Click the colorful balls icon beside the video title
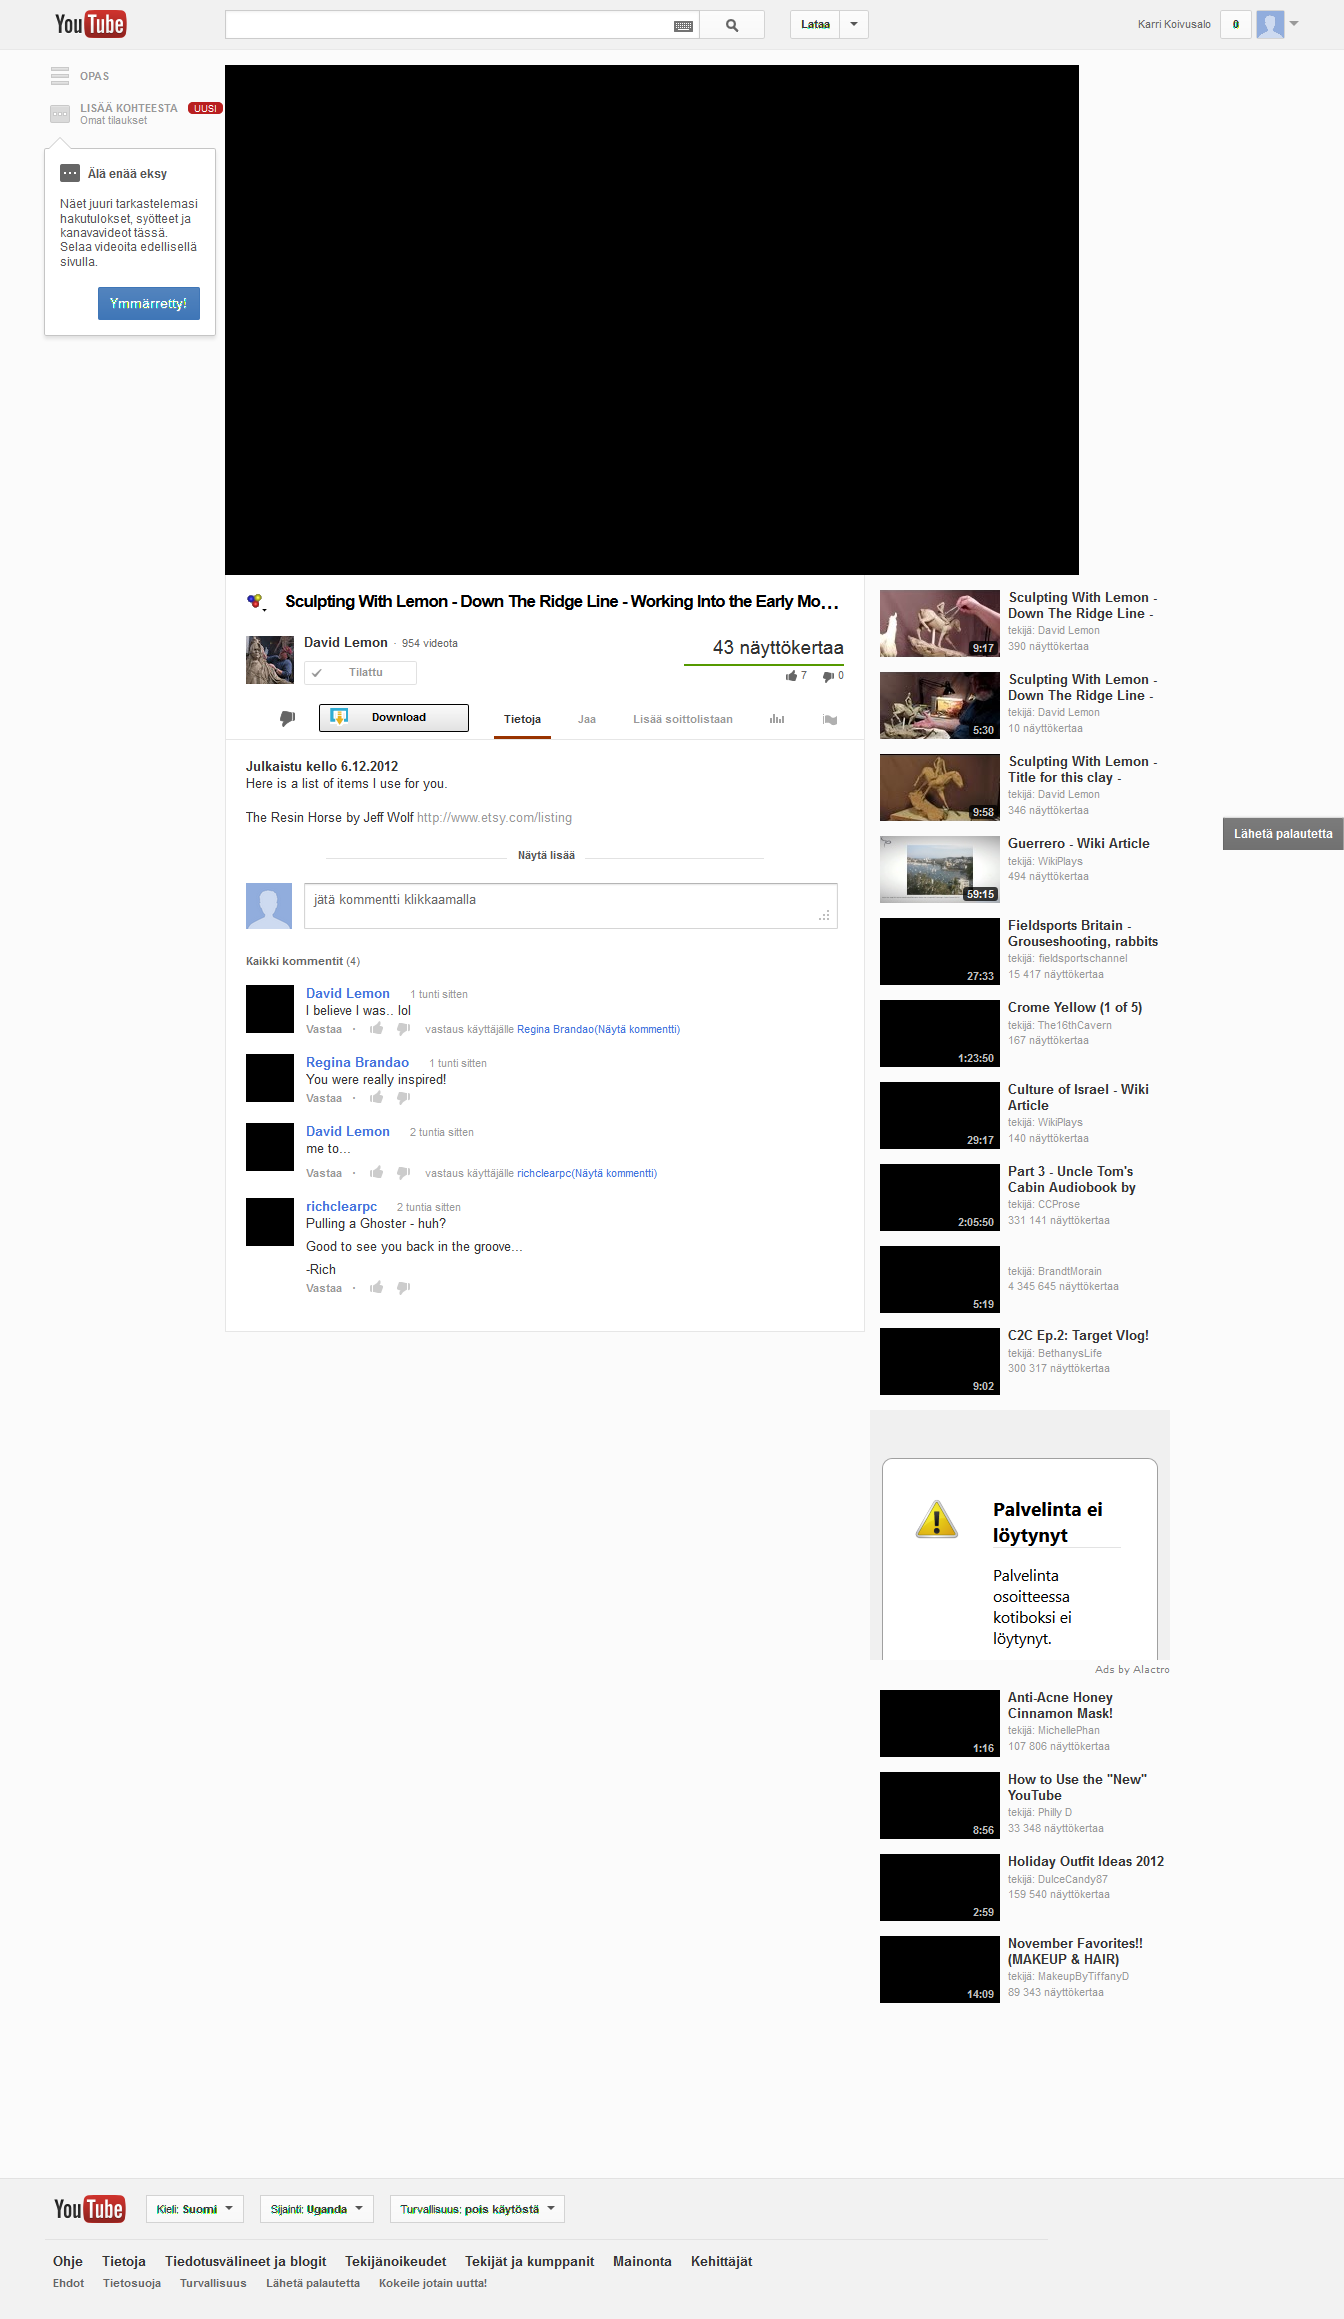Screen dimensions: 1344x2319 (x=256, y=601)
